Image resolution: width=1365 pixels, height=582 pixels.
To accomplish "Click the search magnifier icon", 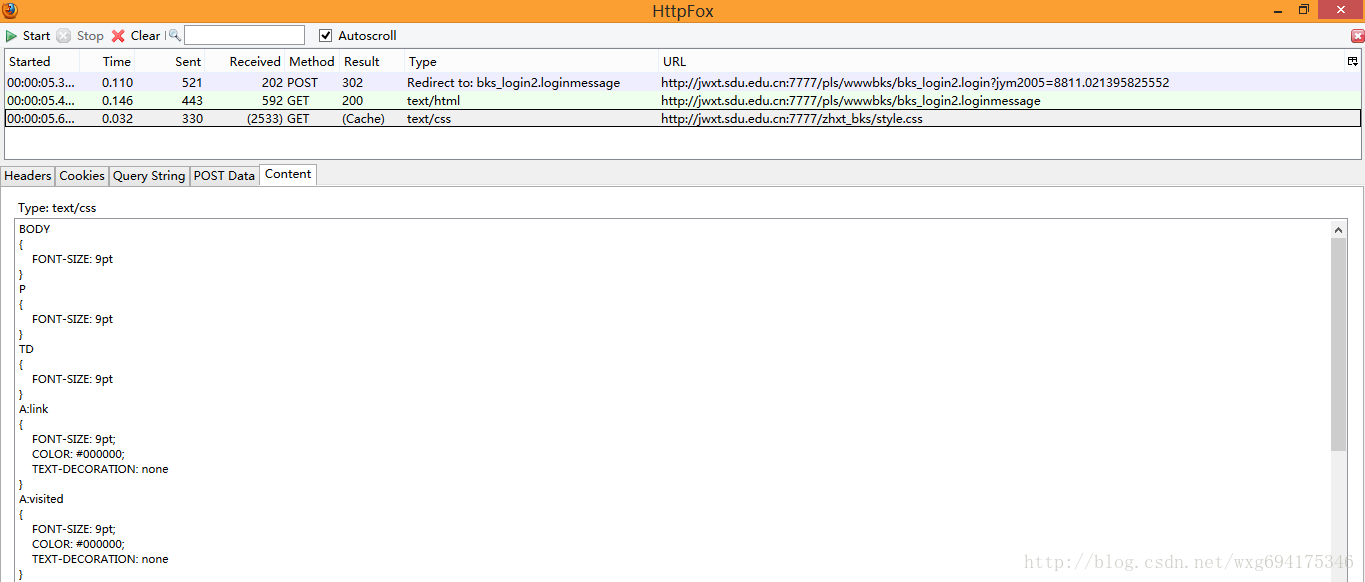I will click(x=174, y=35).
